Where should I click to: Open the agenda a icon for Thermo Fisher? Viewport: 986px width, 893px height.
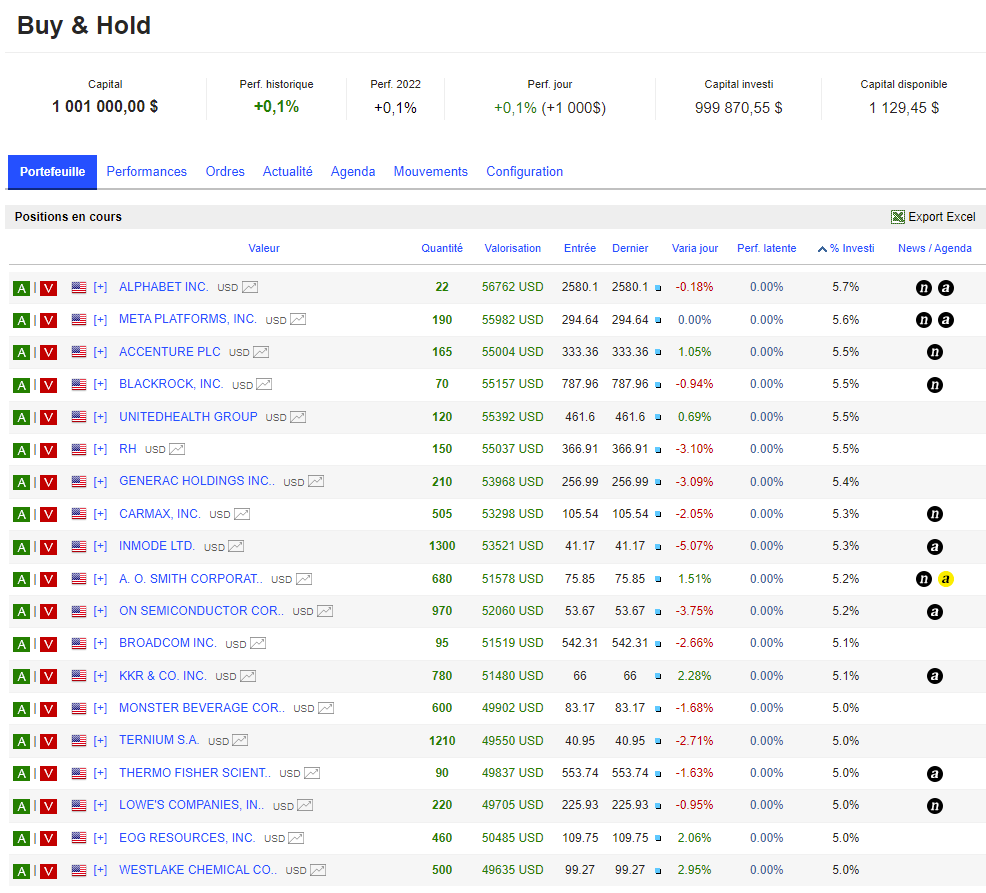click(x=935, y=774)
